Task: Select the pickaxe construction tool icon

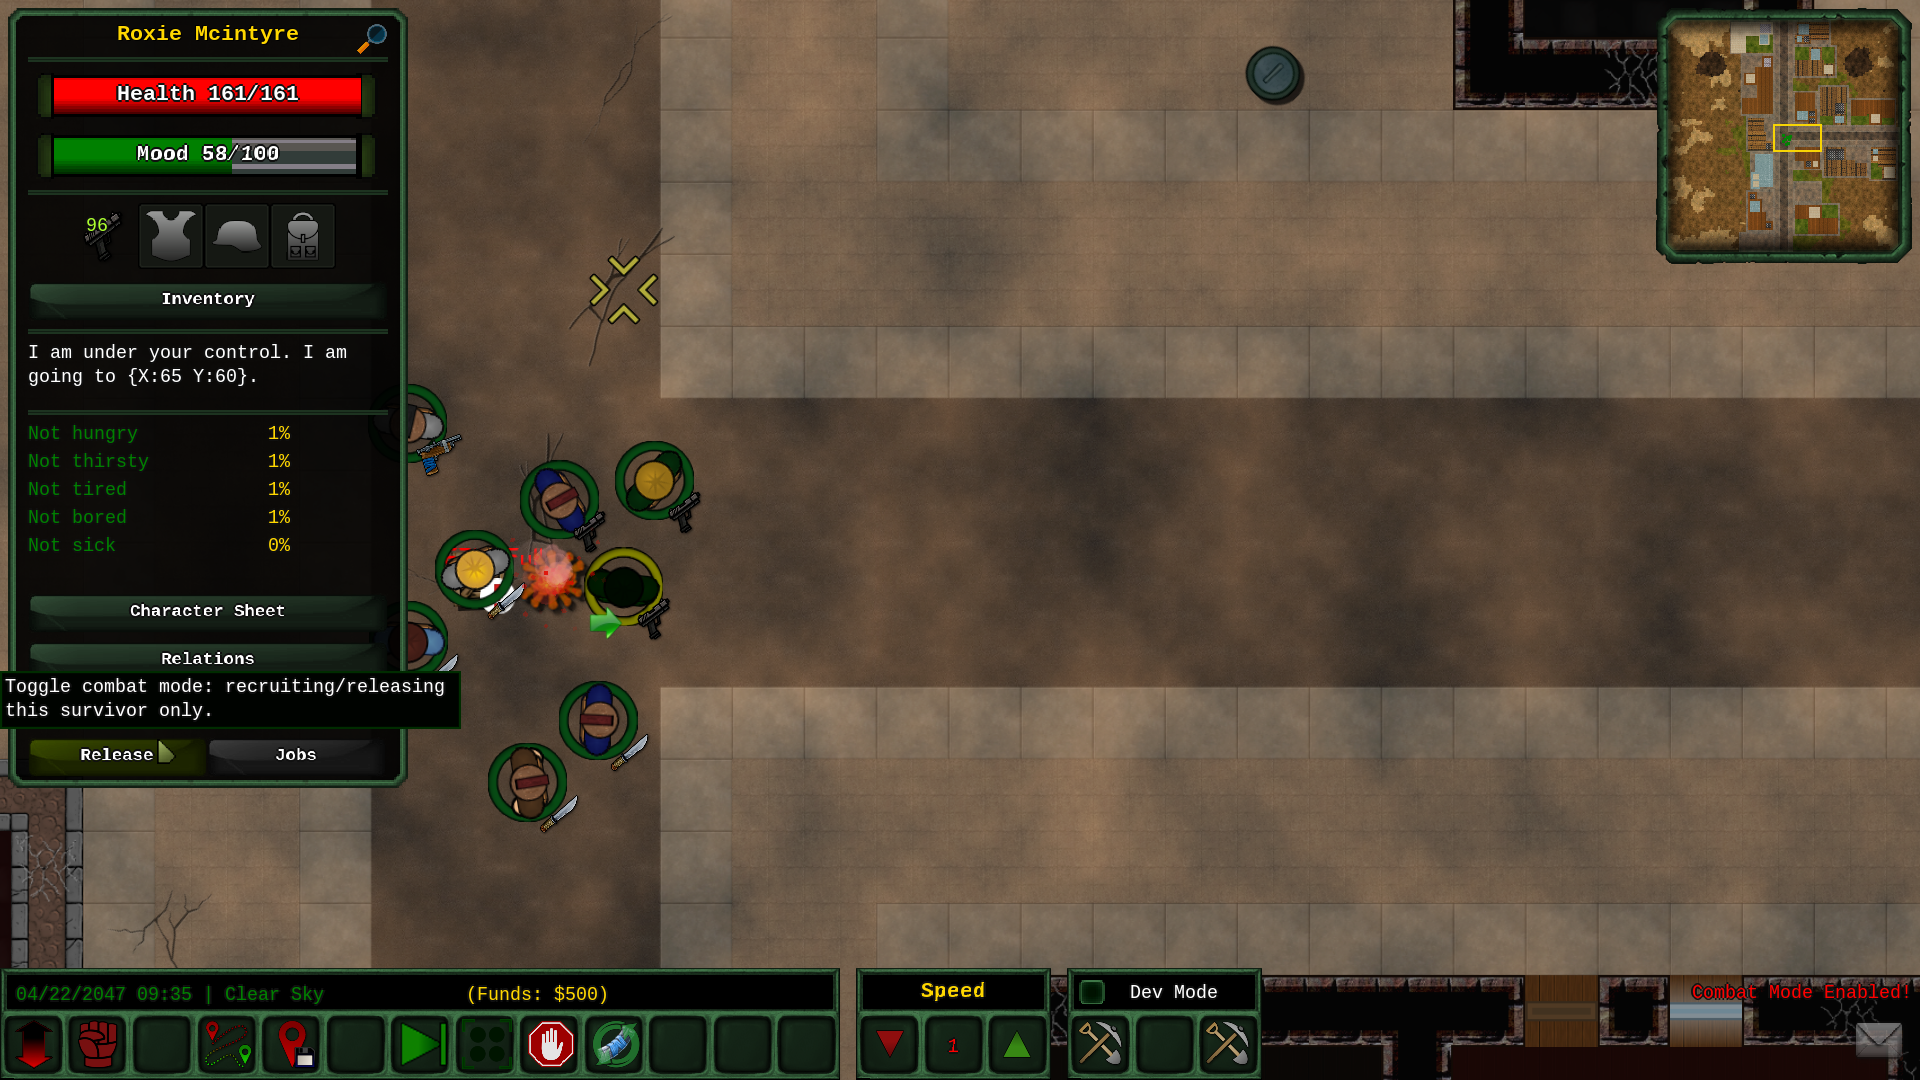Action: point(1100,1044)
